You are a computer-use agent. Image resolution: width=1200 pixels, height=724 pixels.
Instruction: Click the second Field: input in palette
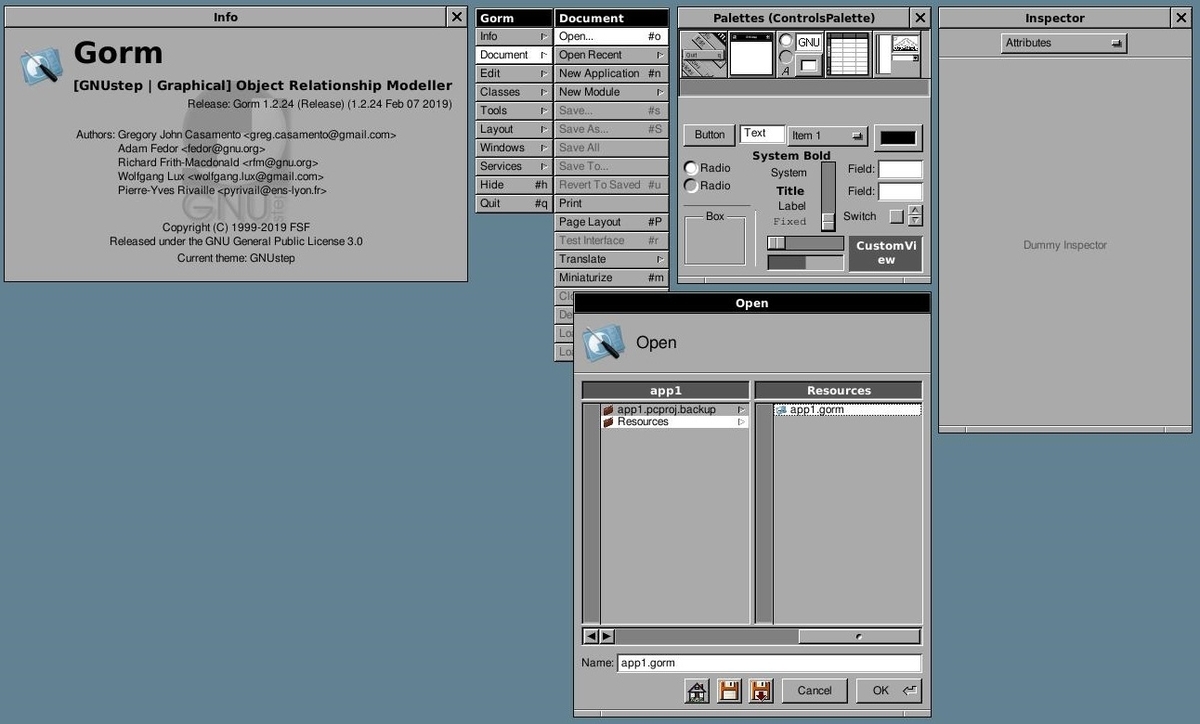click(900, 191)
